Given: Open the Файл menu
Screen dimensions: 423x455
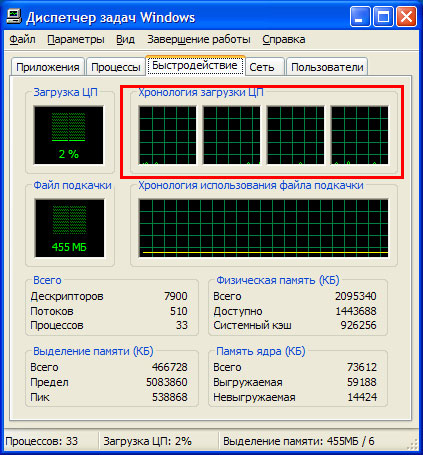Looking at the screenshot, I should [22, 39].
